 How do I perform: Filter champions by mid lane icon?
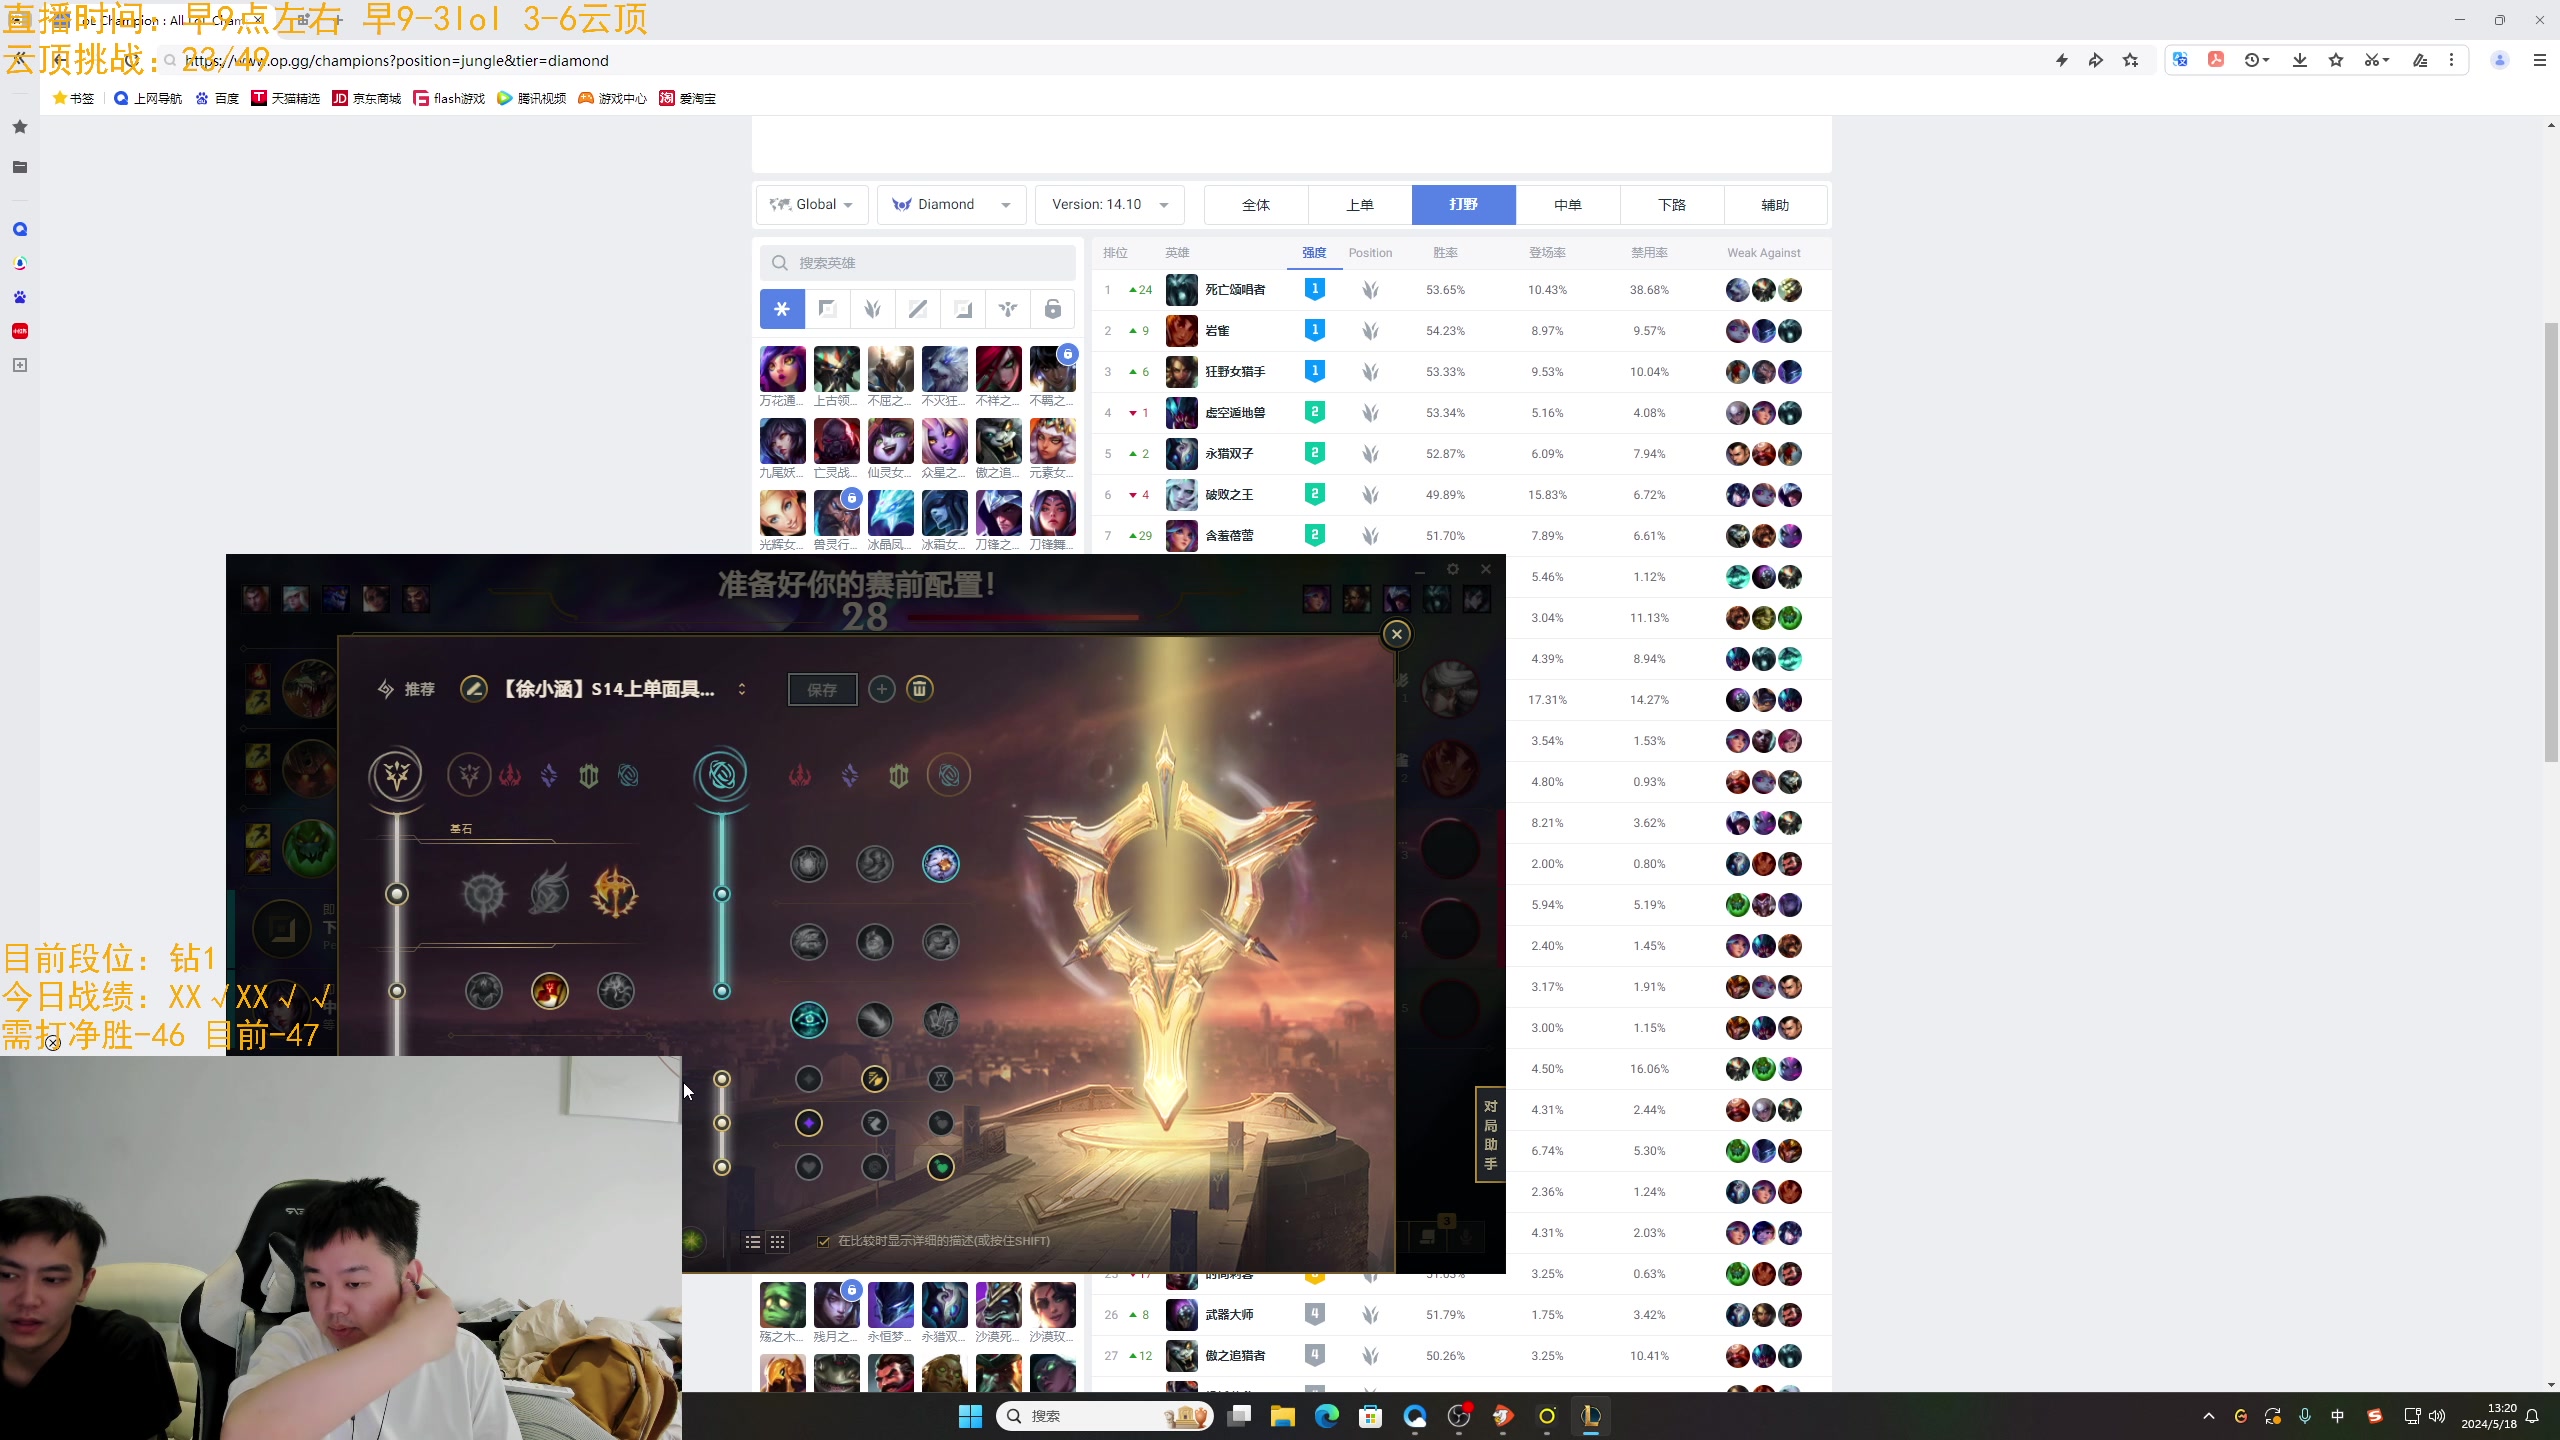[917, 309]
